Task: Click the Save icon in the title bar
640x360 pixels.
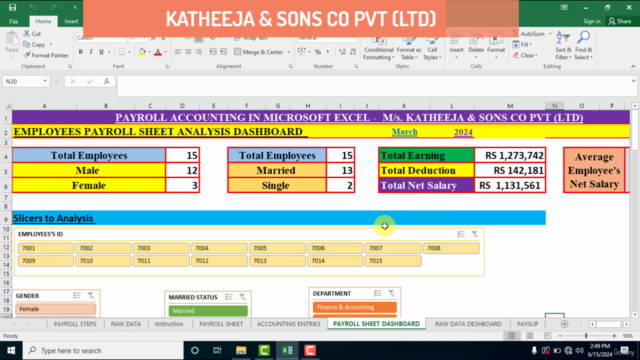Action: coord(12,7)
